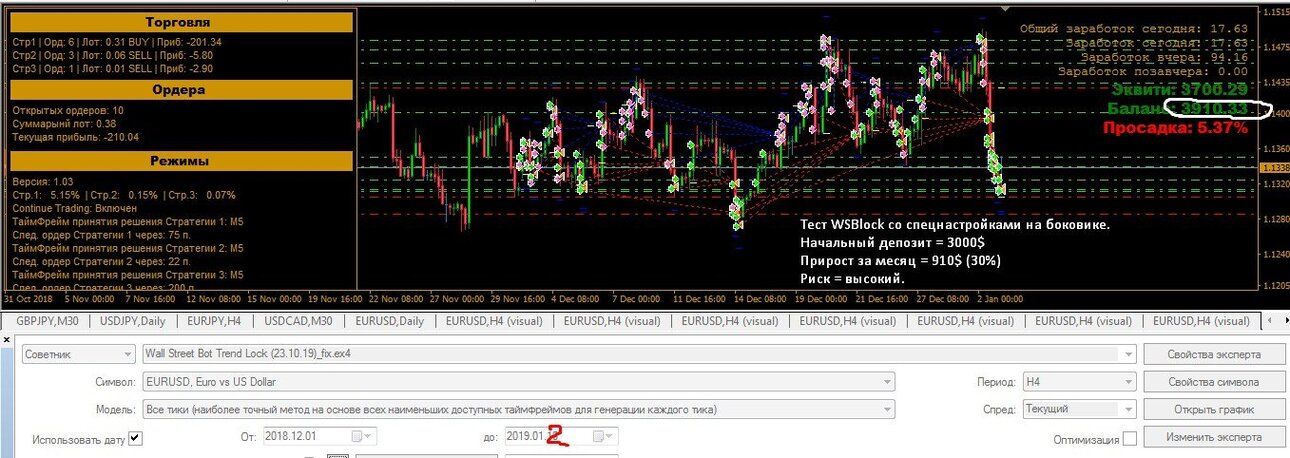Enable the Оптимизация checkbox
The image size is (1290, 458).
tap(1129, 439)
